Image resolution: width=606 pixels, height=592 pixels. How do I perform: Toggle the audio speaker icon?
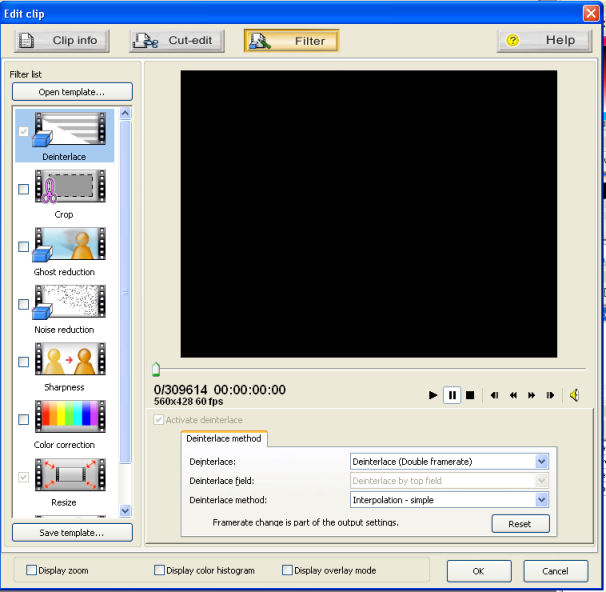point(574,395)
